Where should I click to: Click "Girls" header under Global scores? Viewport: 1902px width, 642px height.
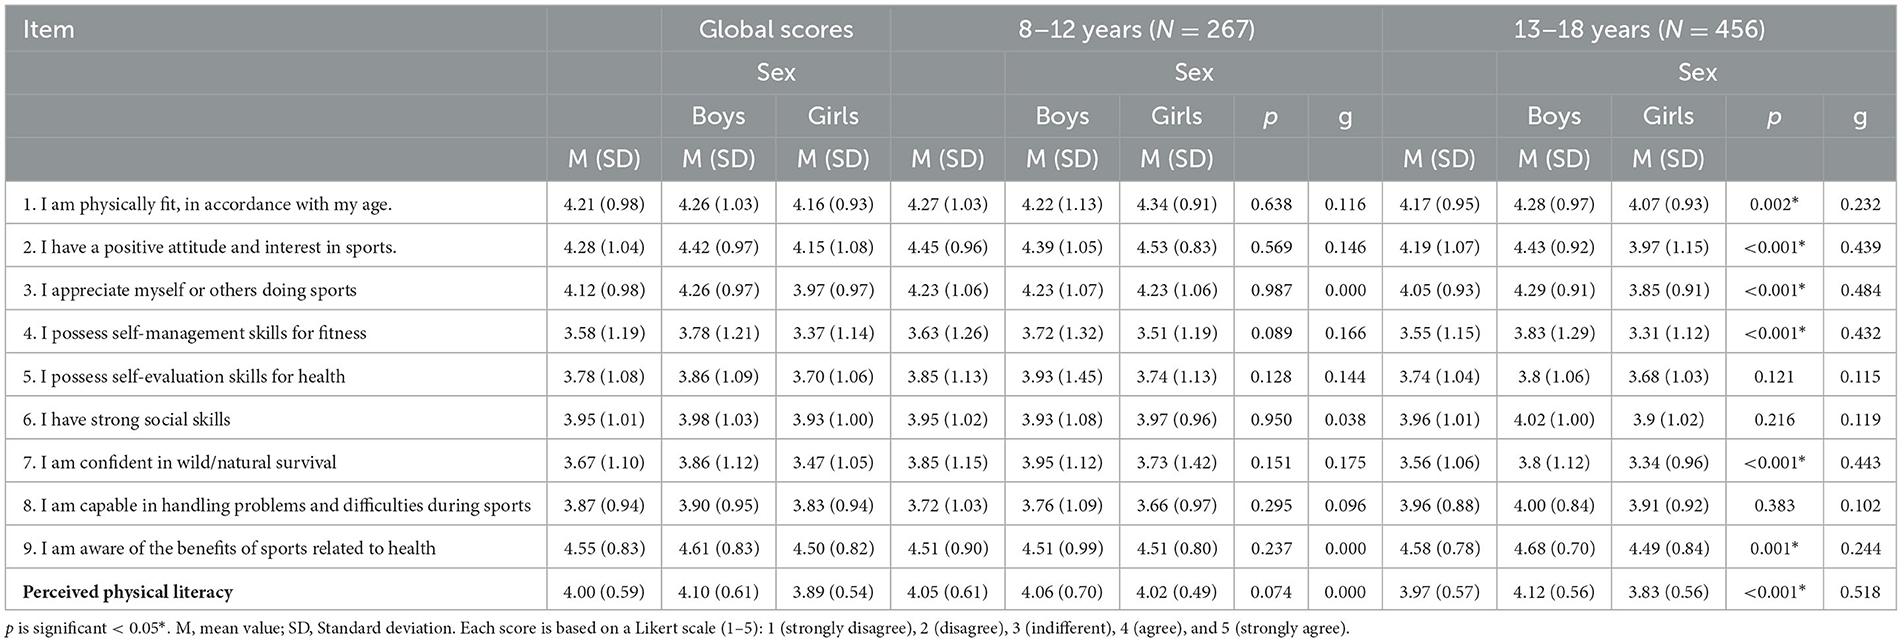click(x=833, y=116)
